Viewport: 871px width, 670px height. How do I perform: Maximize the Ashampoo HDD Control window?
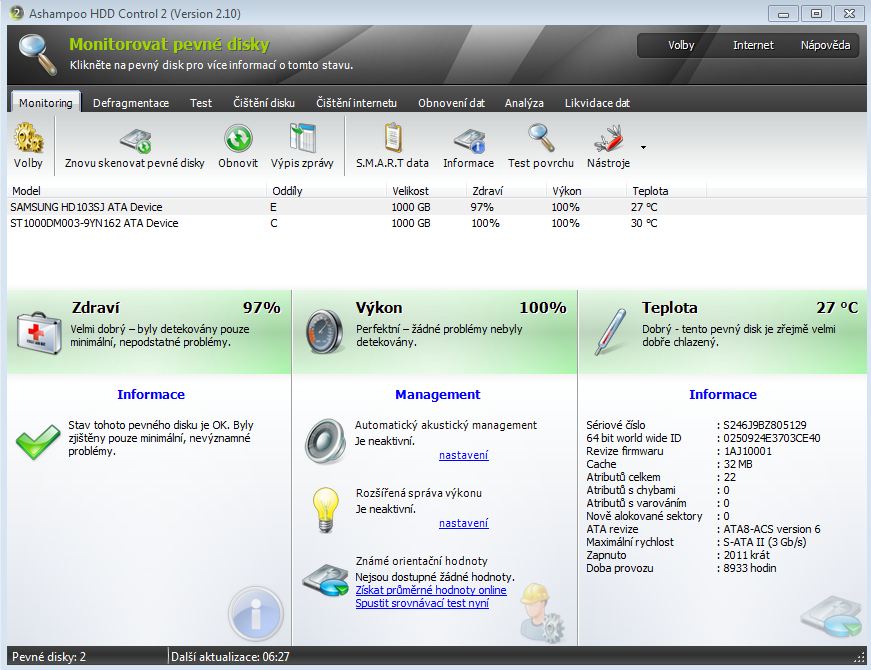coord(816,13)
